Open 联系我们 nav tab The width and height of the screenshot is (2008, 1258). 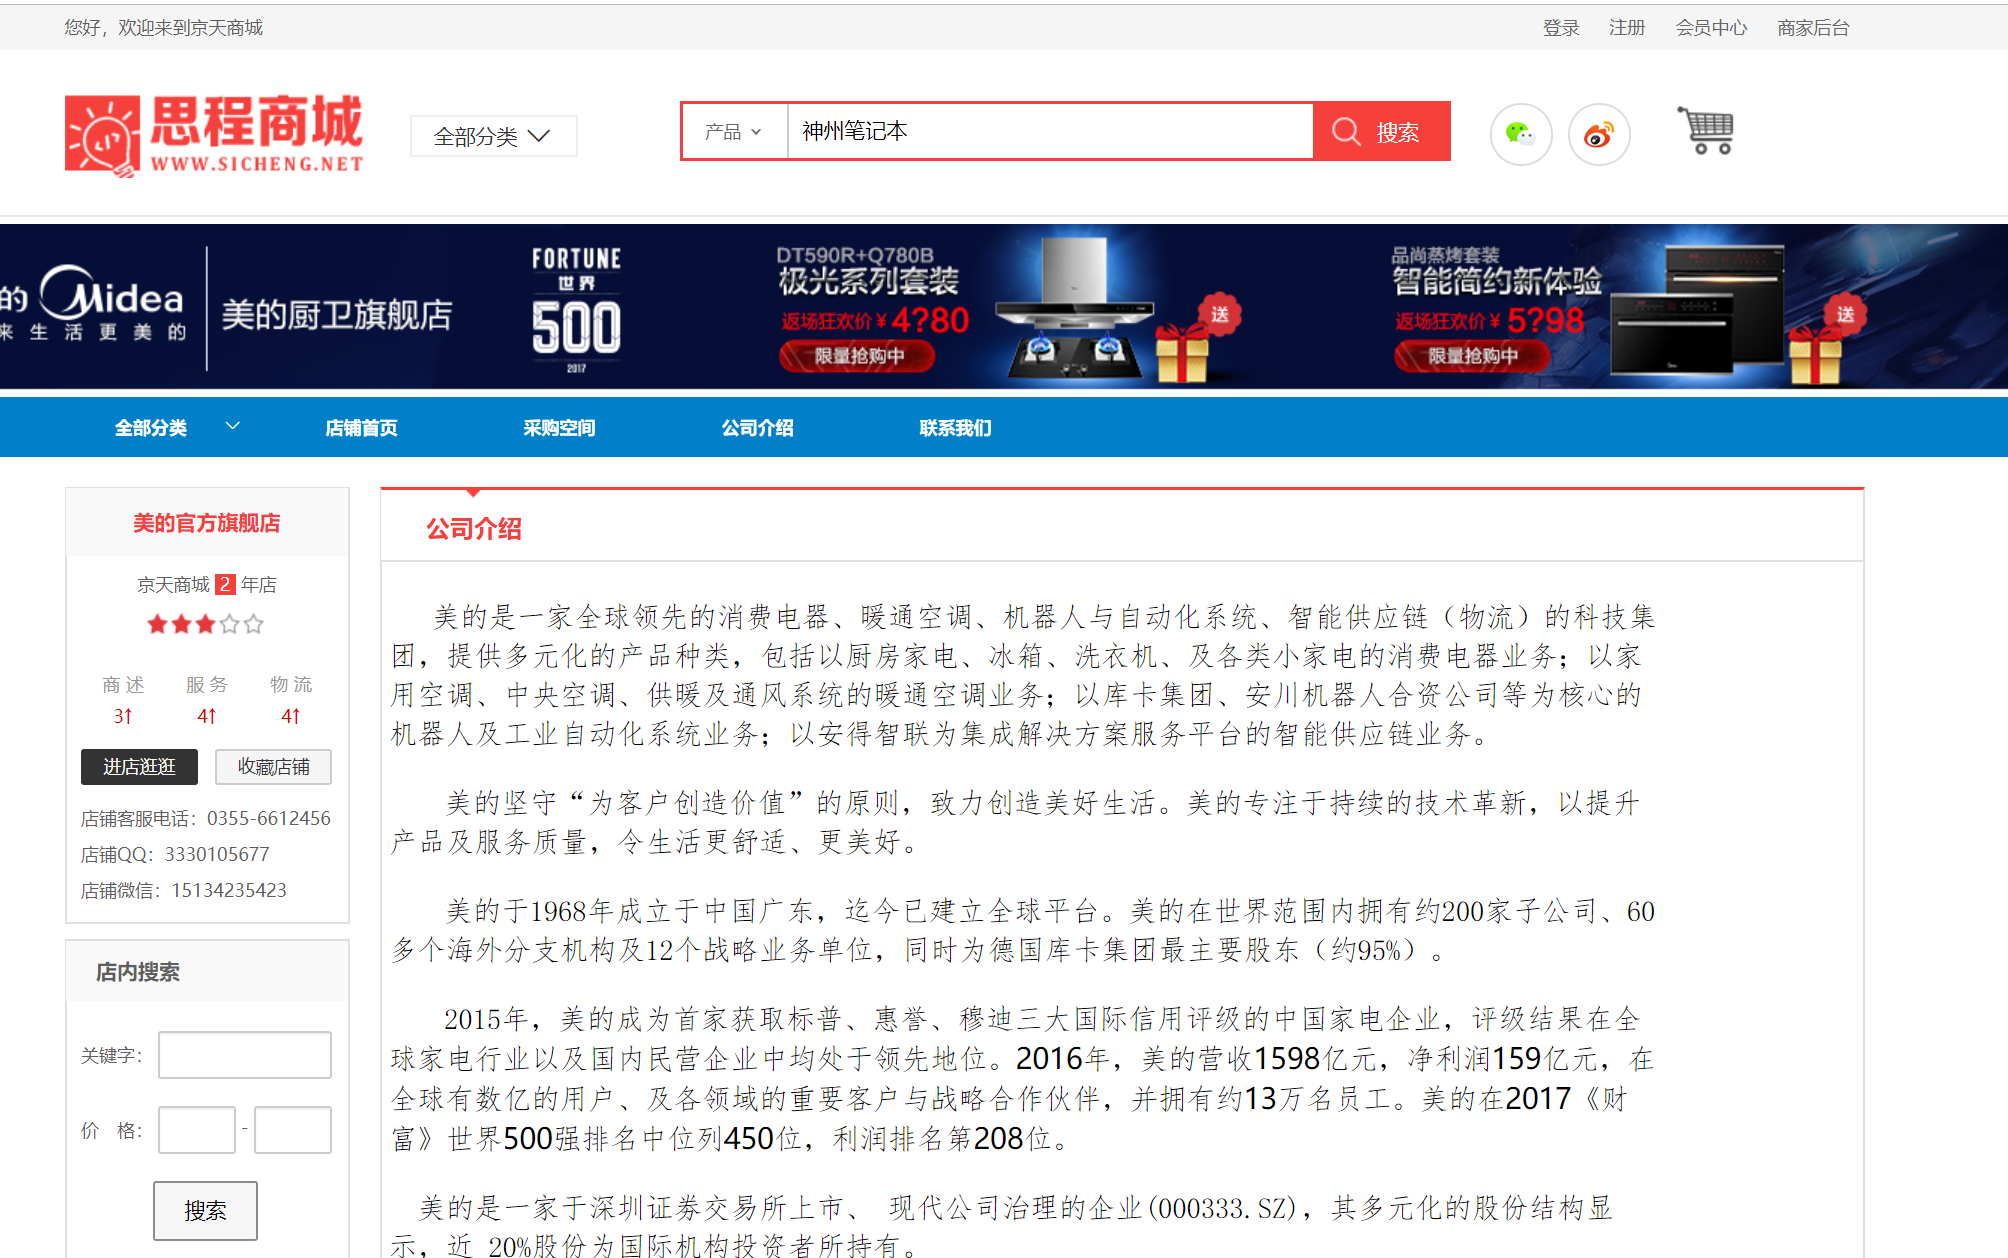(x=955, y=427)
